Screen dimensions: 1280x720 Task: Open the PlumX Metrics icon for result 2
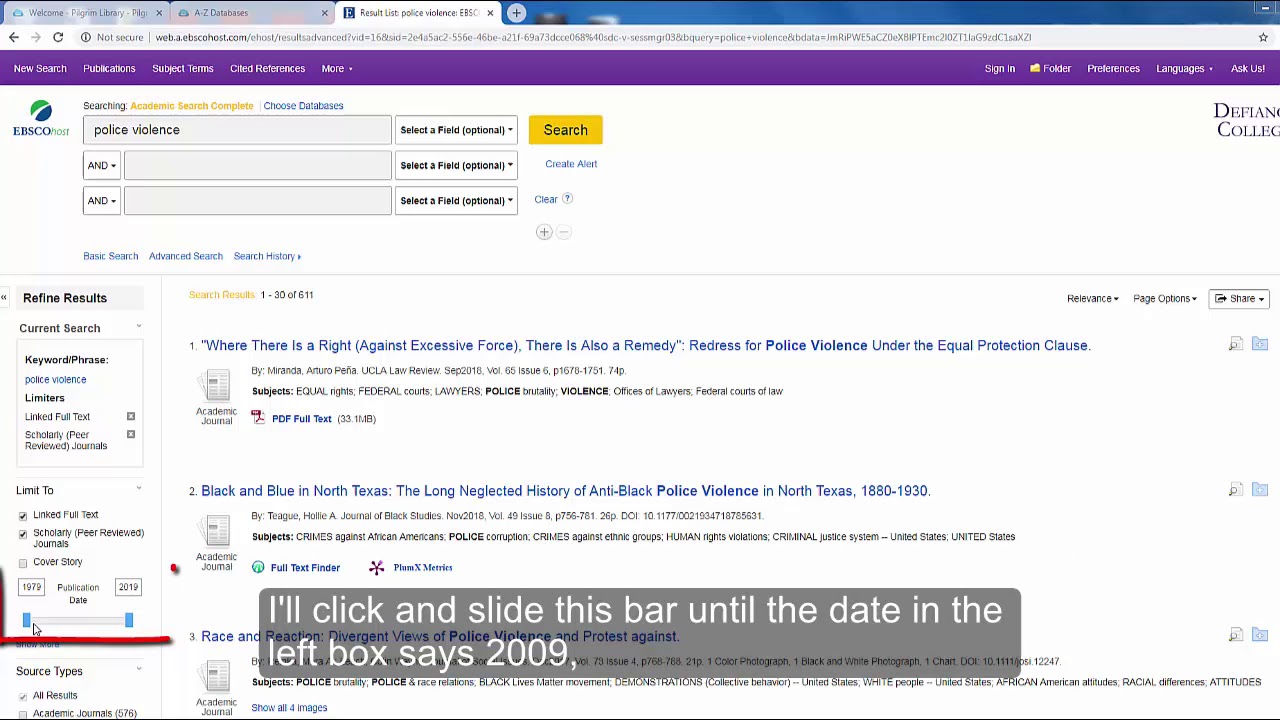coord(376,567)
